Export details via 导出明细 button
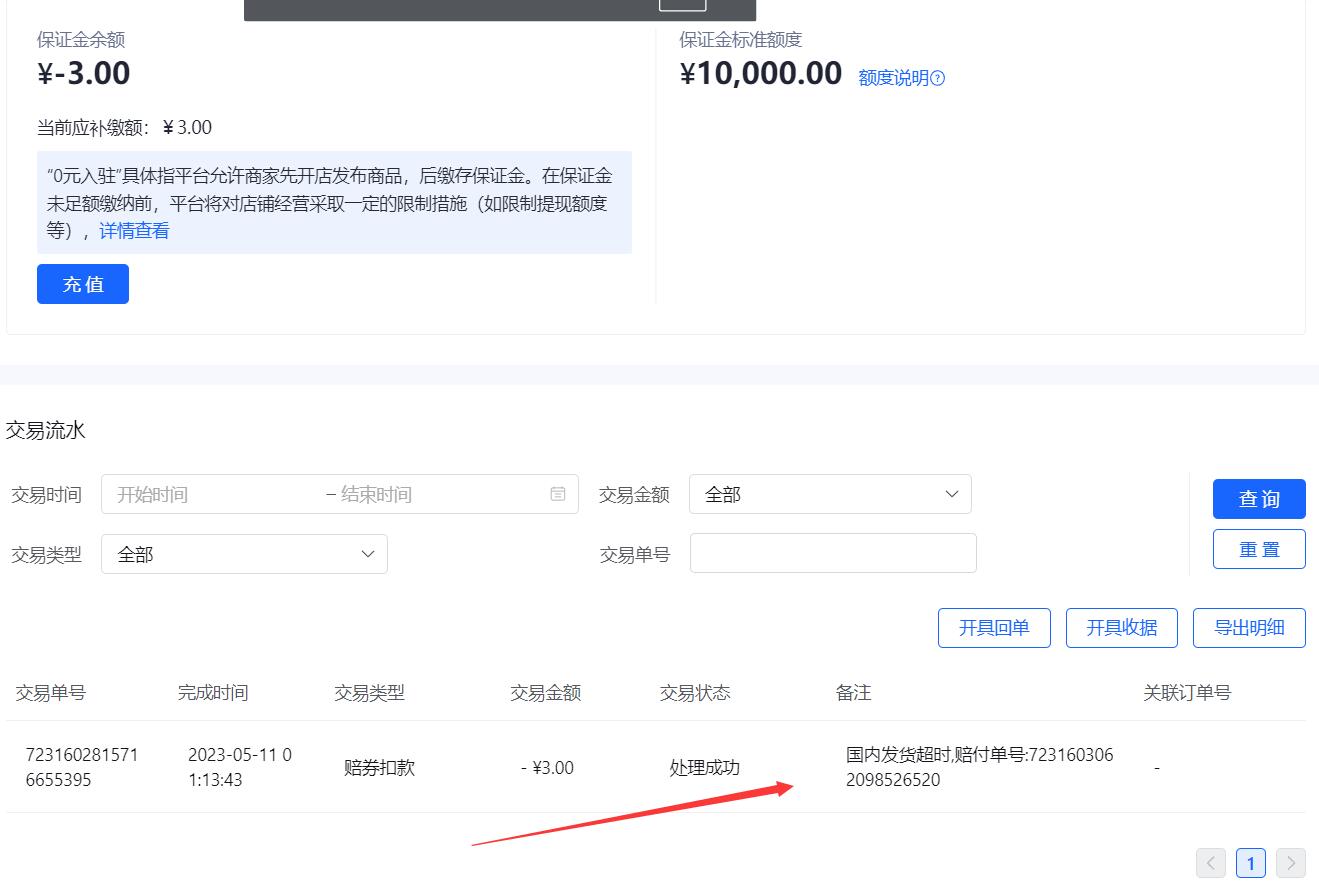Screen dimensions: 1319x886 1248,627
